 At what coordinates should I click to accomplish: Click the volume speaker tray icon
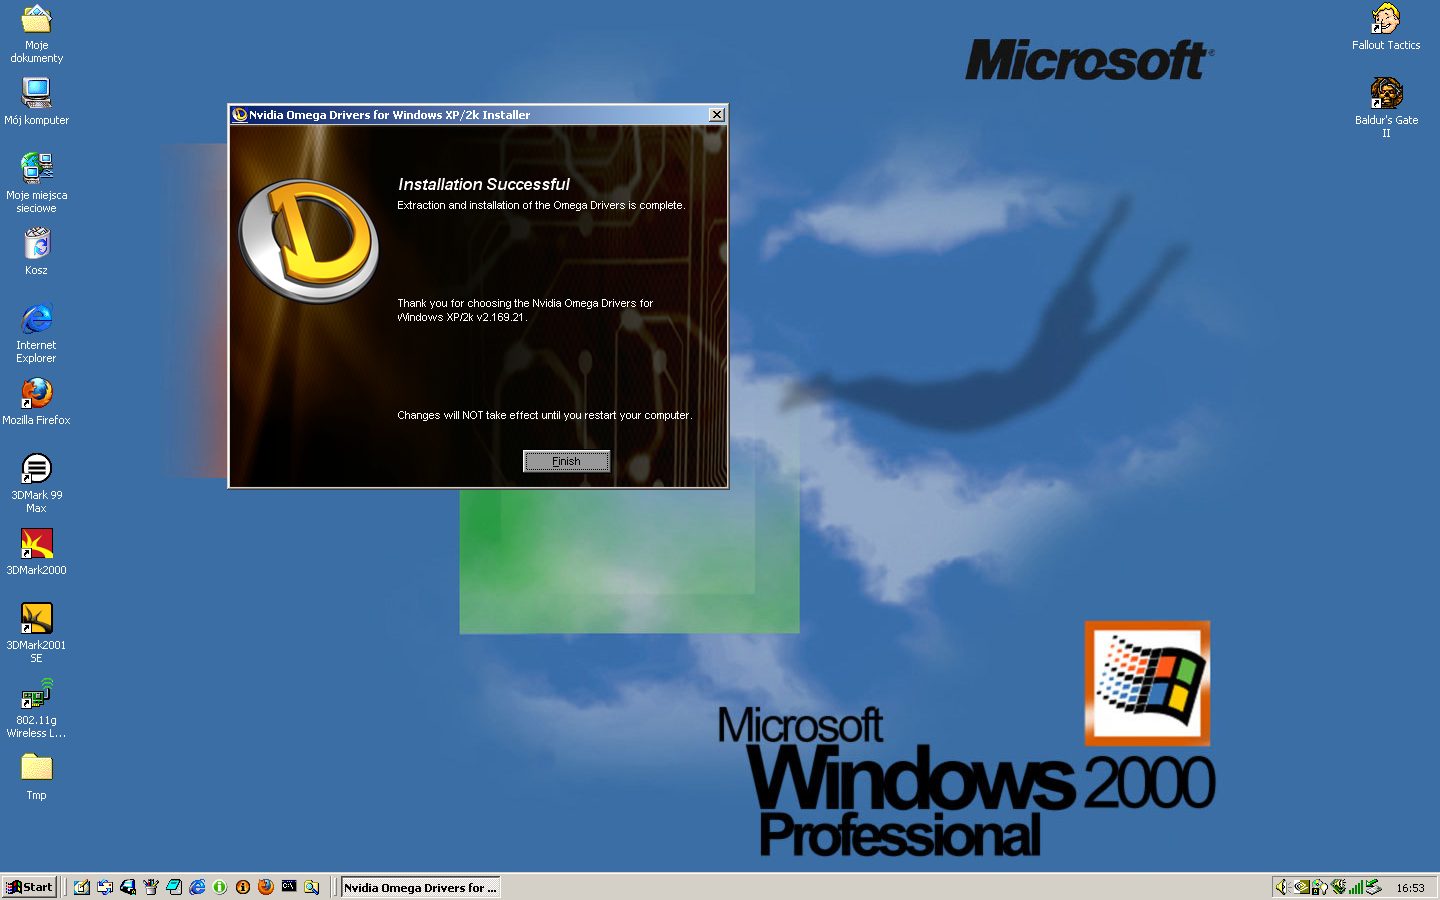(x=1282, y=887)
